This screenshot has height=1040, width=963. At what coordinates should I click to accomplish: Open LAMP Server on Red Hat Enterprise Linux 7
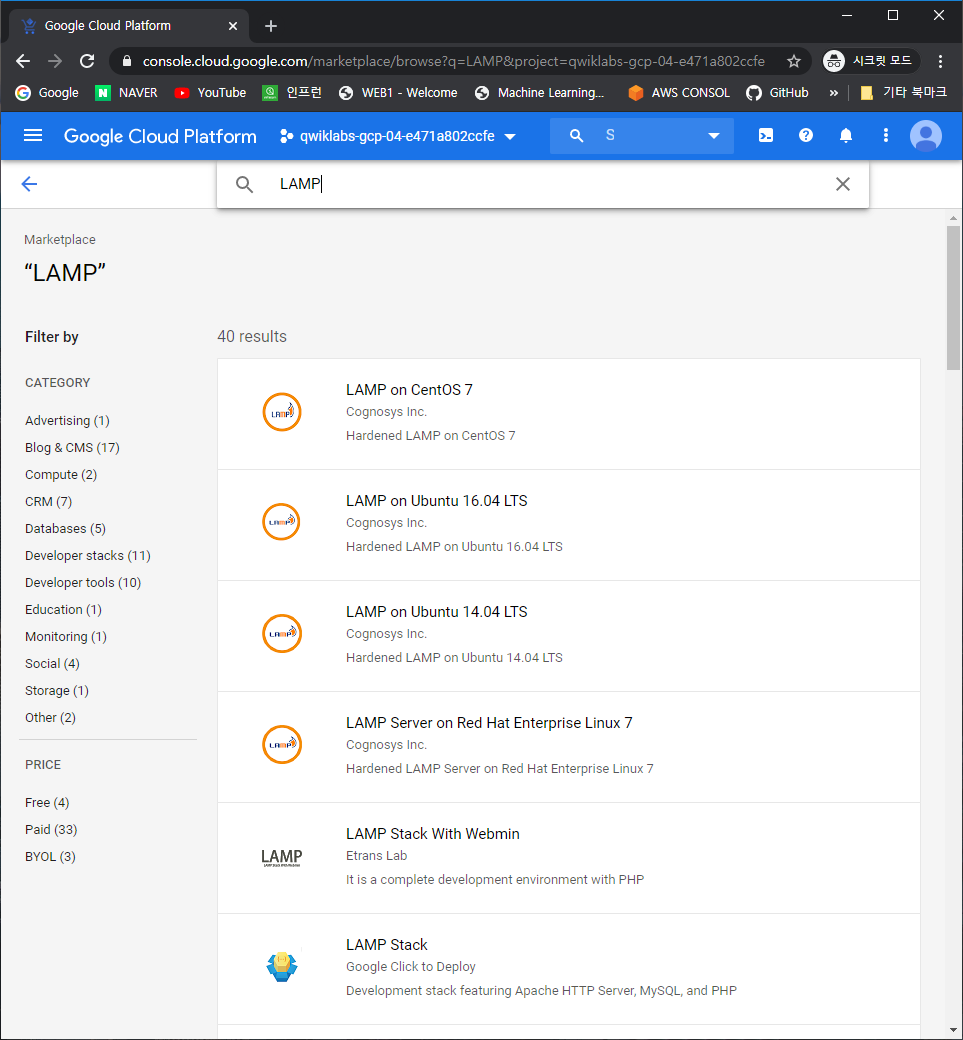tap(489, 722)
